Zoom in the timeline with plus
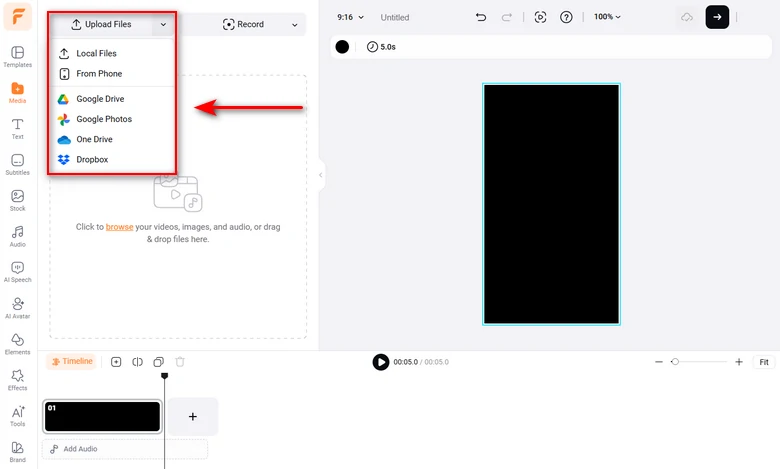Image resolution: width=780 pixels, height=469 pixels. tap(739, 362)
